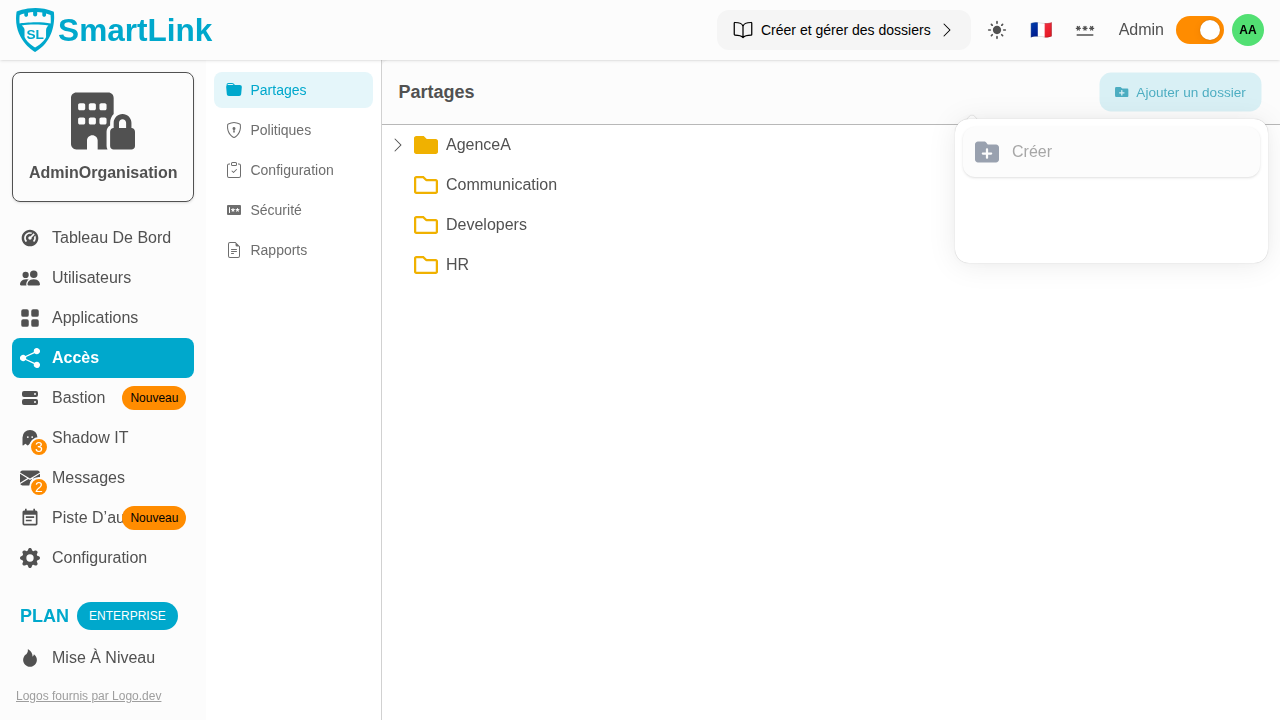
Task: Switch to the Sécurité tab
Action: point(276,210)
